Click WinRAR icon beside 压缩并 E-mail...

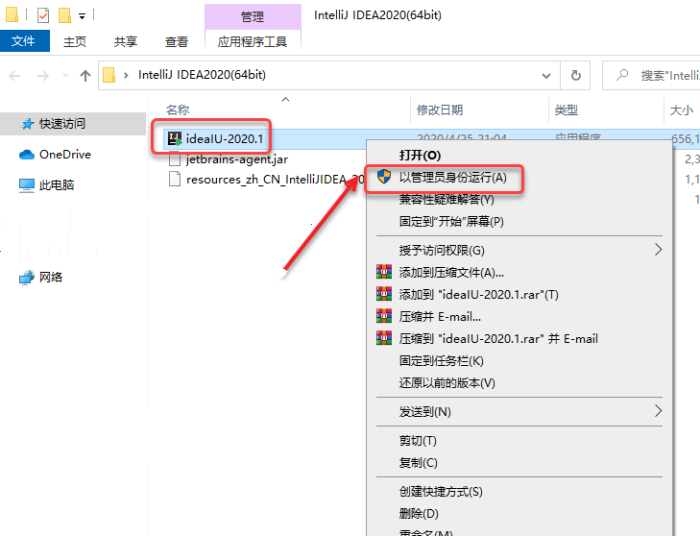coord(384,316)
